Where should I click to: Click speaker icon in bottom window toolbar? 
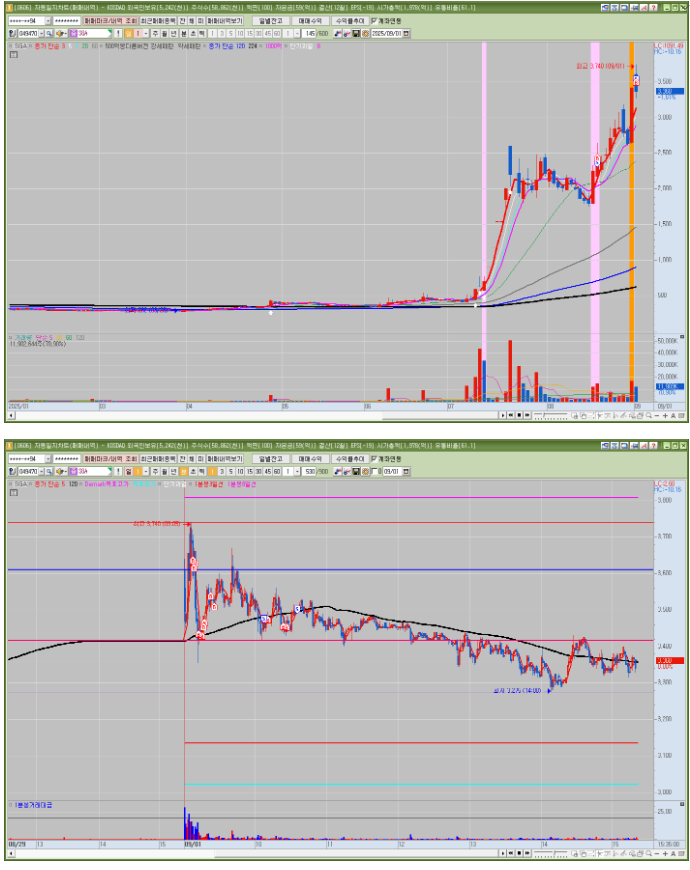tap(59, 472)
